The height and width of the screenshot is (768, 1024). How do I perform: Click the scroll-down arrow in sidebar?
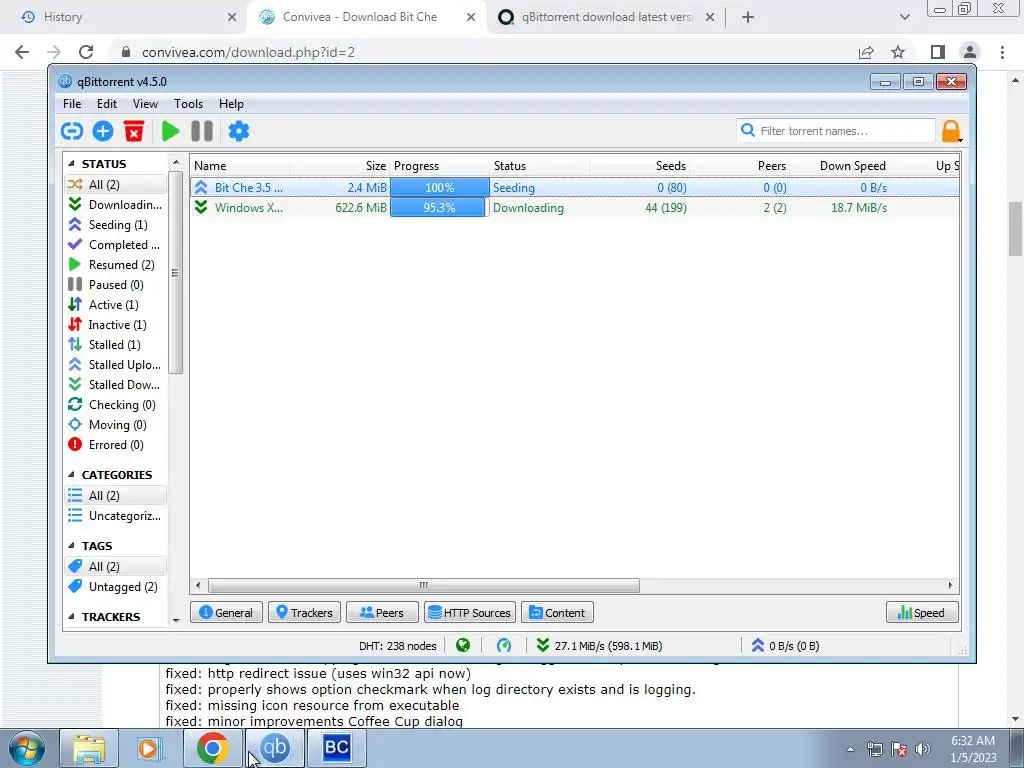tap(176, 619)
